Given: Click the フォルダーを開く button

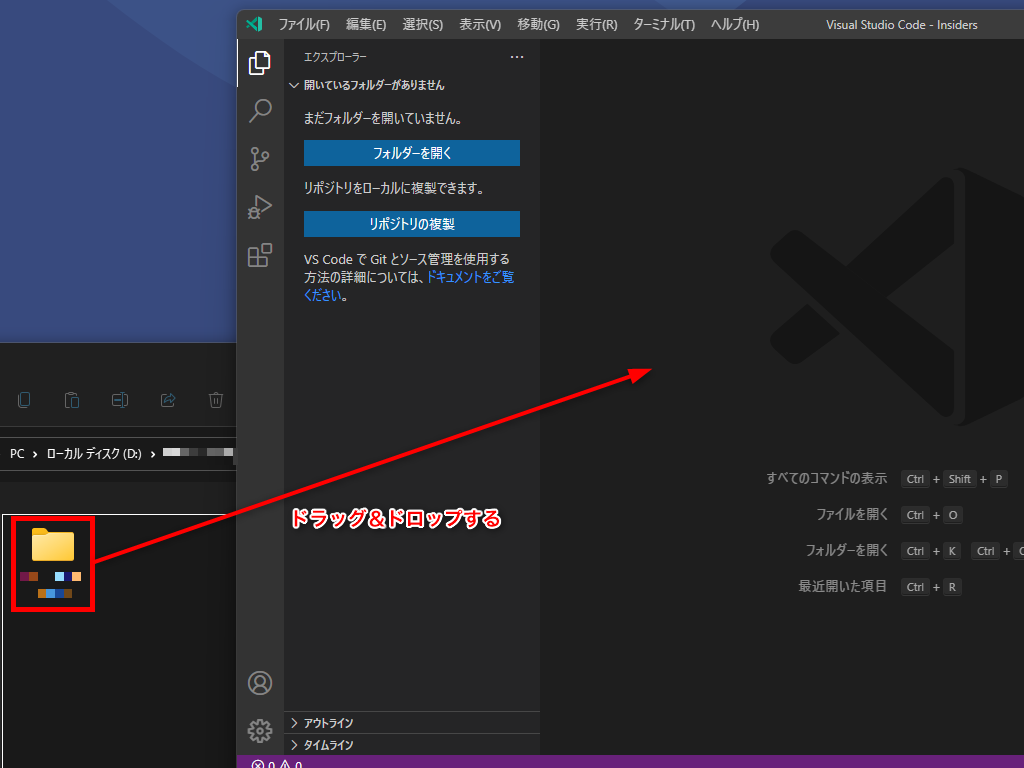Looking at the screenshot, I should pos(412,153).
